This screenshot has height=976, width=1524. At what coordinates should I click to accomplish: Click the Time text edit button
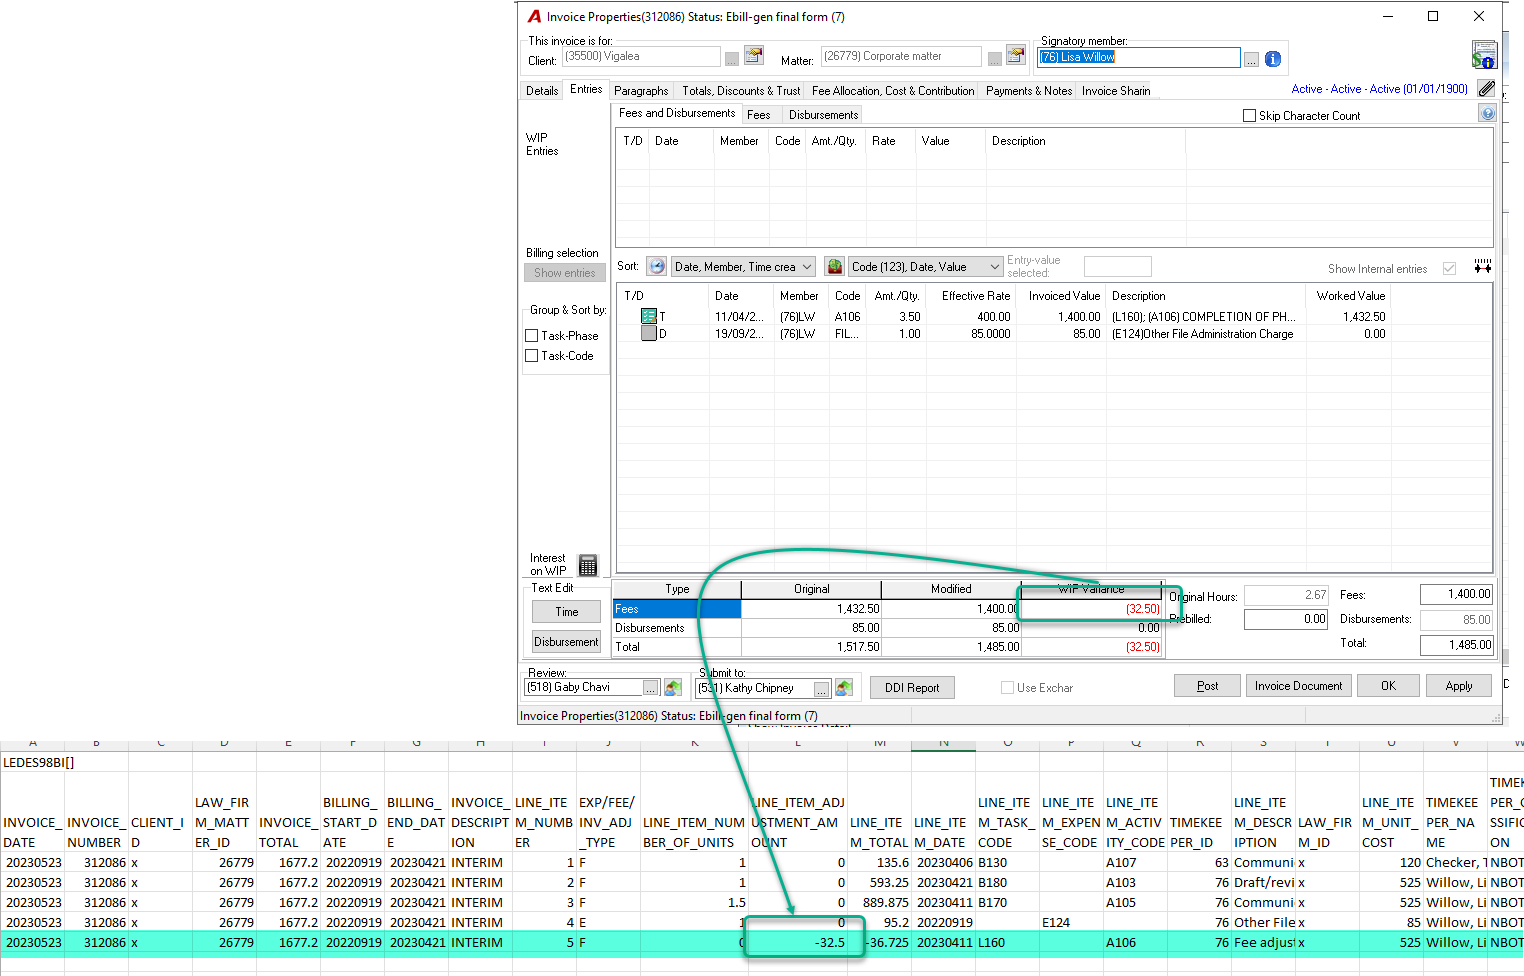coord(567,612)
